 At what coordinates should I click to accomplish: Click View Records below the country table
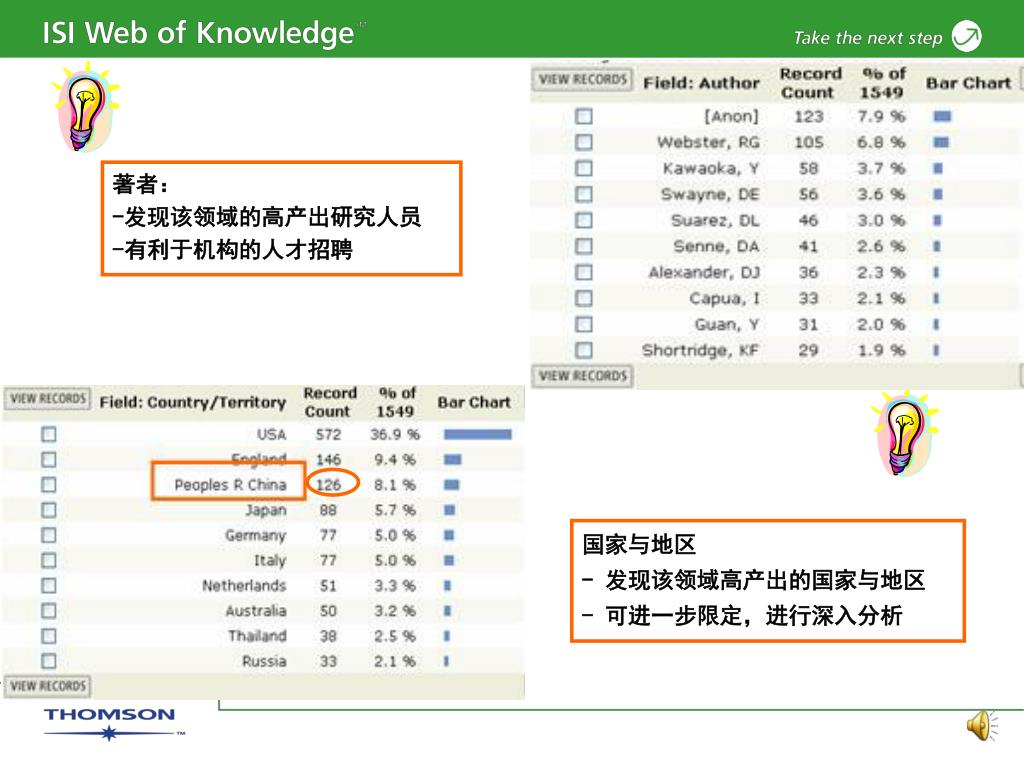tap(48, 686)
